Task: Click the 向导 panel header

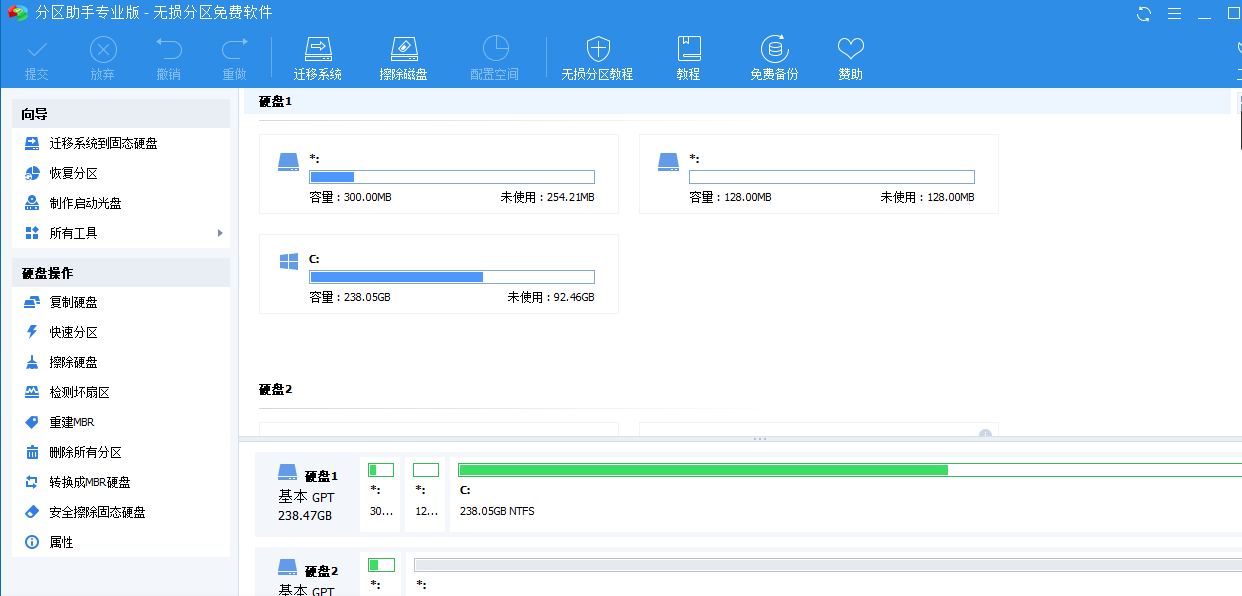Action: [121, 114]
